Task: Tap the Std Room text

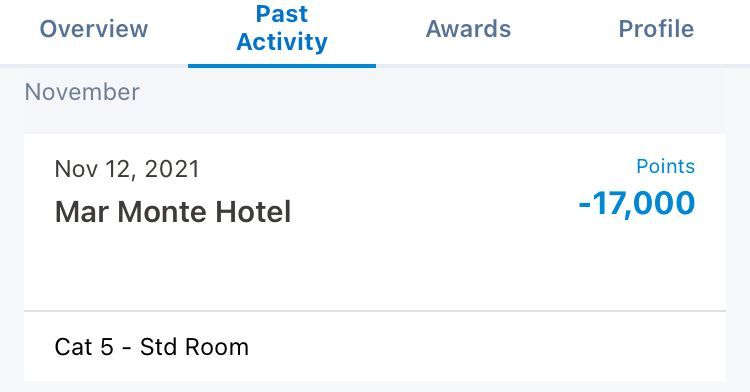Action: 194,347
